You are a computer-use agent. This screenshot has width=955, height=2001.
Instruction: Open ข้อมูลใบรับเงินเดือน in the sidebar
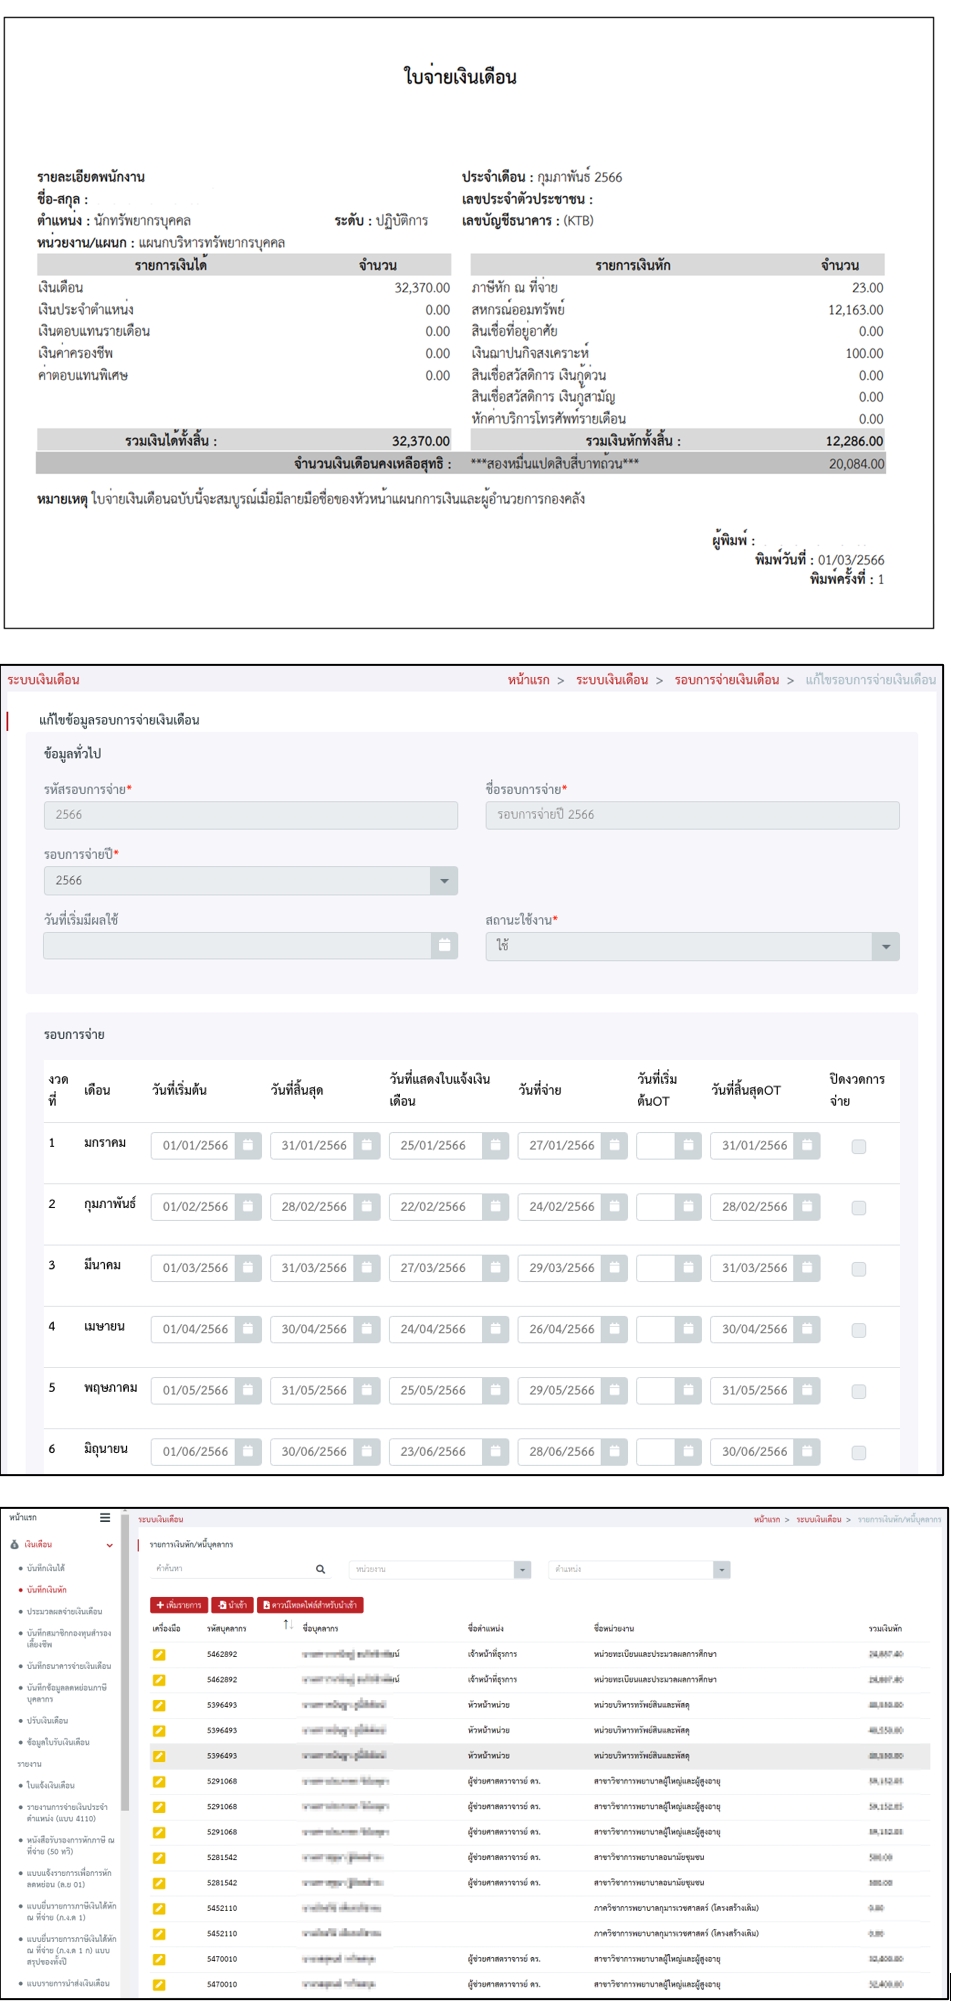[x=58, y=1742]
